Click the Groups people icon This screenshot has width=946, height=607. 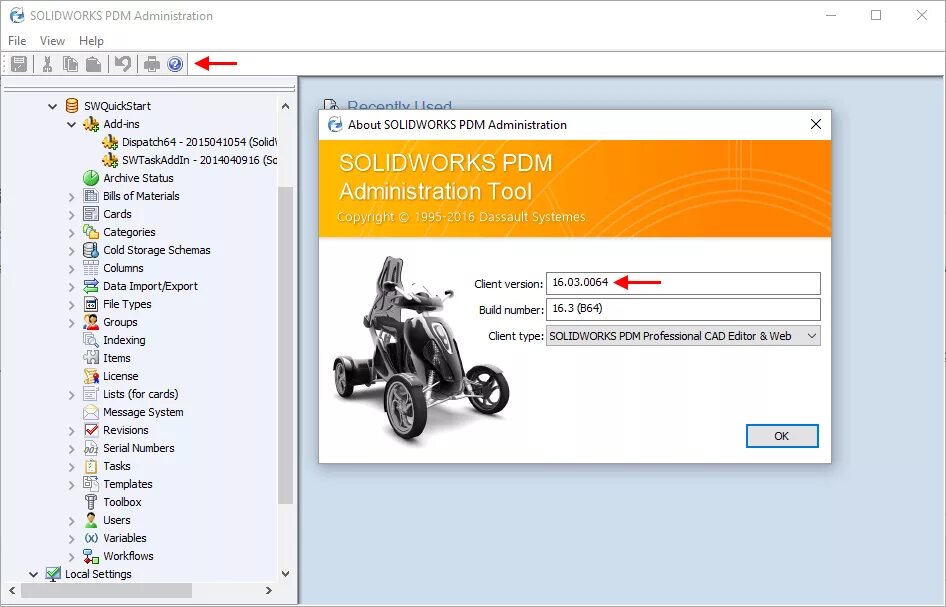(91, 322)
